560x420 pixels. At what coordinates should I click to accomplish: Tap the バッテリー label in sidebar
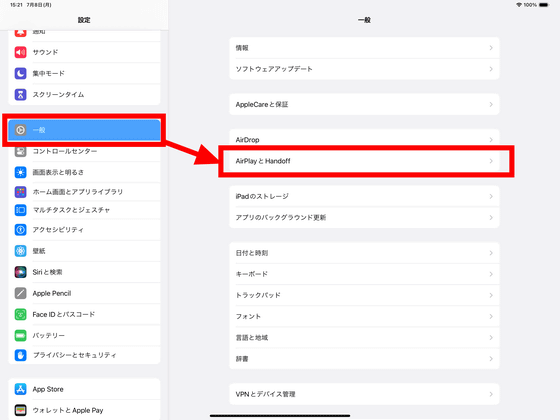[49, 336]
